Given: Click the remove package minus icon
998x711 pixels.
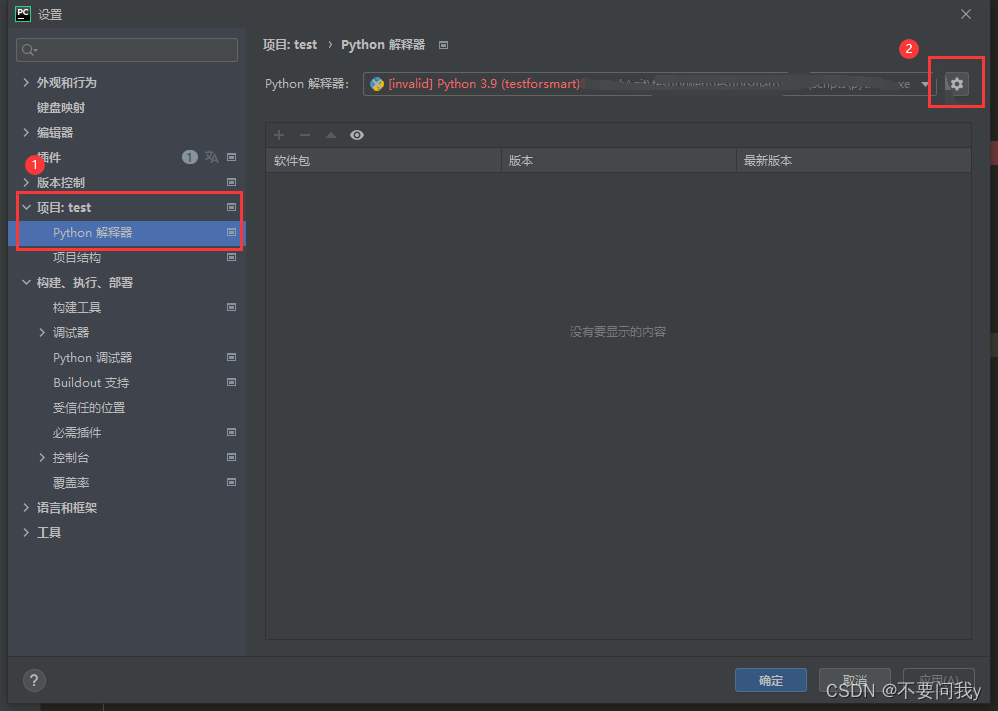Looking at the screenshot, I should coord(305,135).
